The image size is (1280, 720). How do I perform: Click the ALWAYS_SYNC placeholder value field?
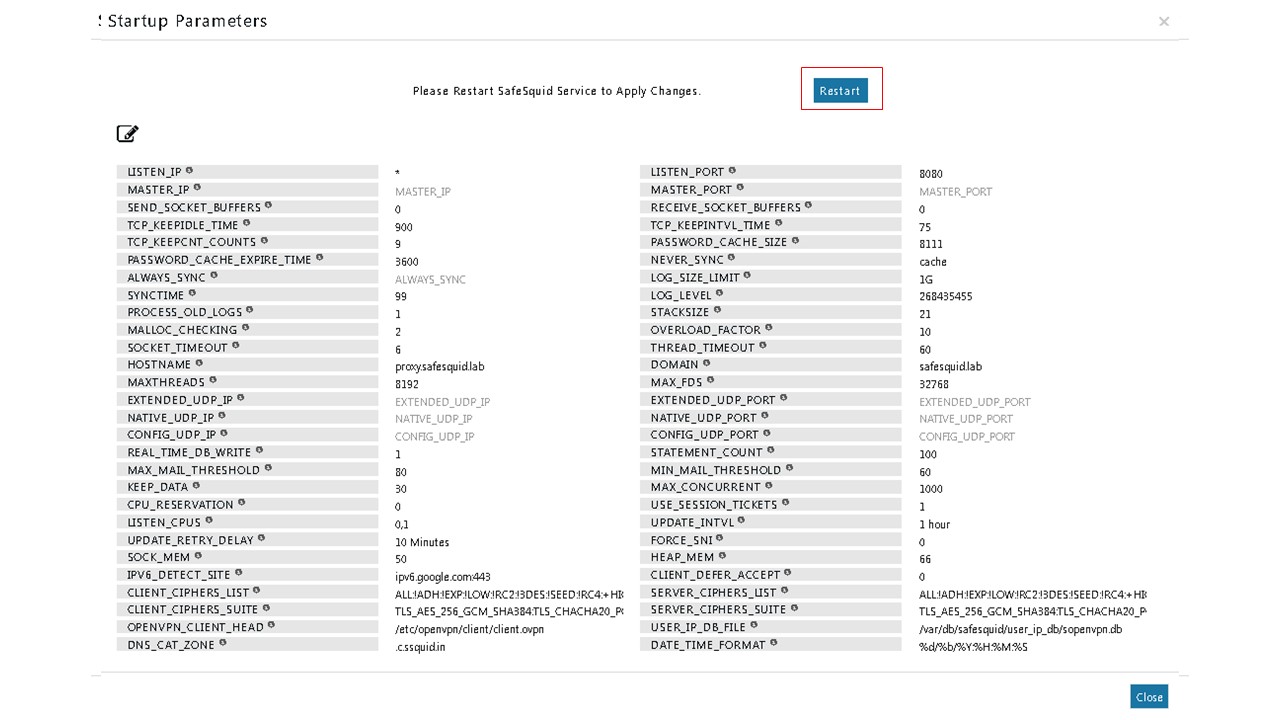coord(430,279)
